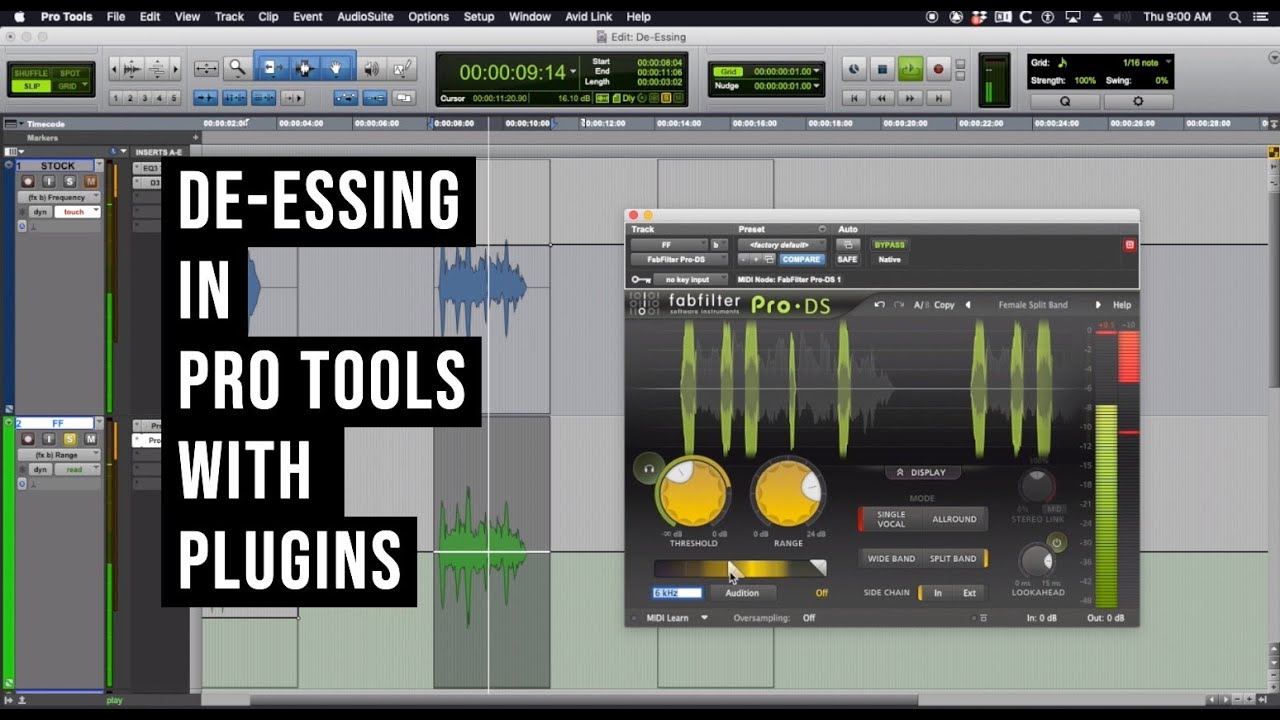Click the key input key icon
The height and width of the screenshot is (720, 1280).
pos(640,280)
